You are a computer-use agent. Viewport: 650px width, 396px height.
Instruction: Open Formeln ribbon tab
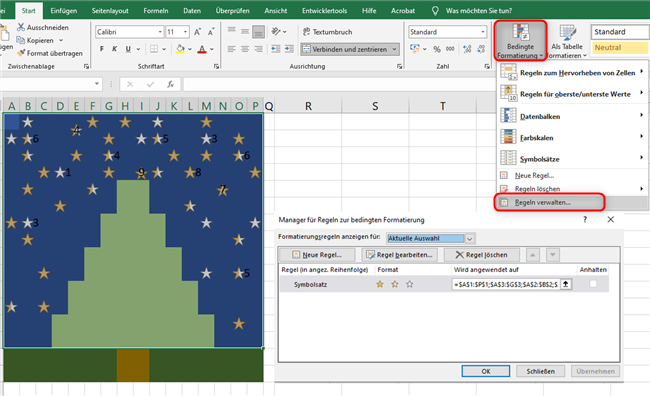tap(156, 11)
